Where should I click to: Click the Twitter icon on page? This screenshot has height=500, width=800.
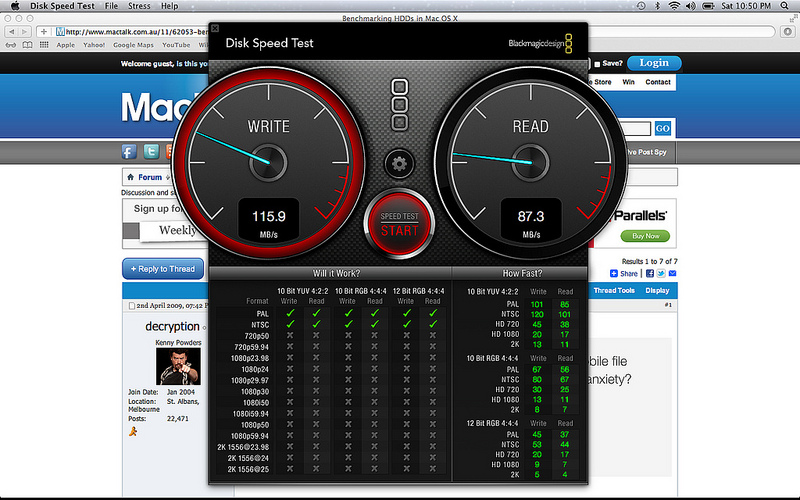click(151, 152)
